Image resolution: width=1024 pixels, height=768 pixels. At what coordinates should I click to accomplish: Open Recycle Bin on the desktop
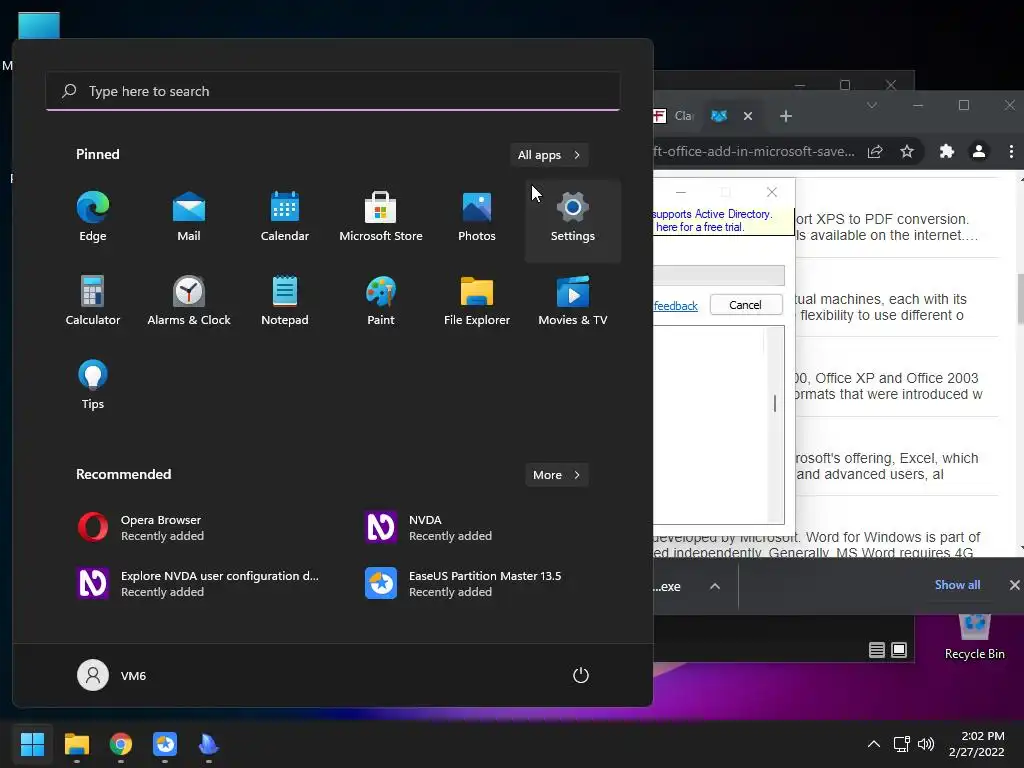click(x=974, y=637)
